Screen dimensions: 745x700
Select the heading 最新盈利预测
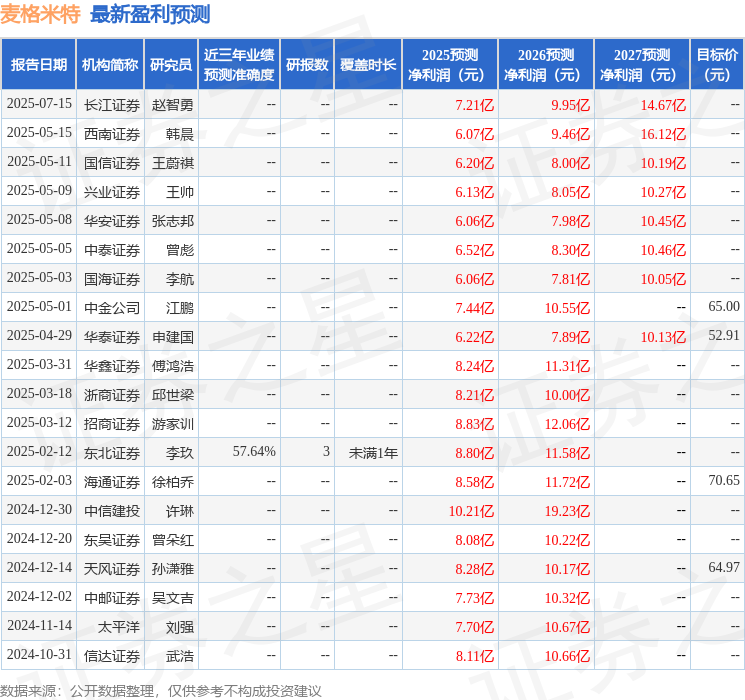click(150, 14)
